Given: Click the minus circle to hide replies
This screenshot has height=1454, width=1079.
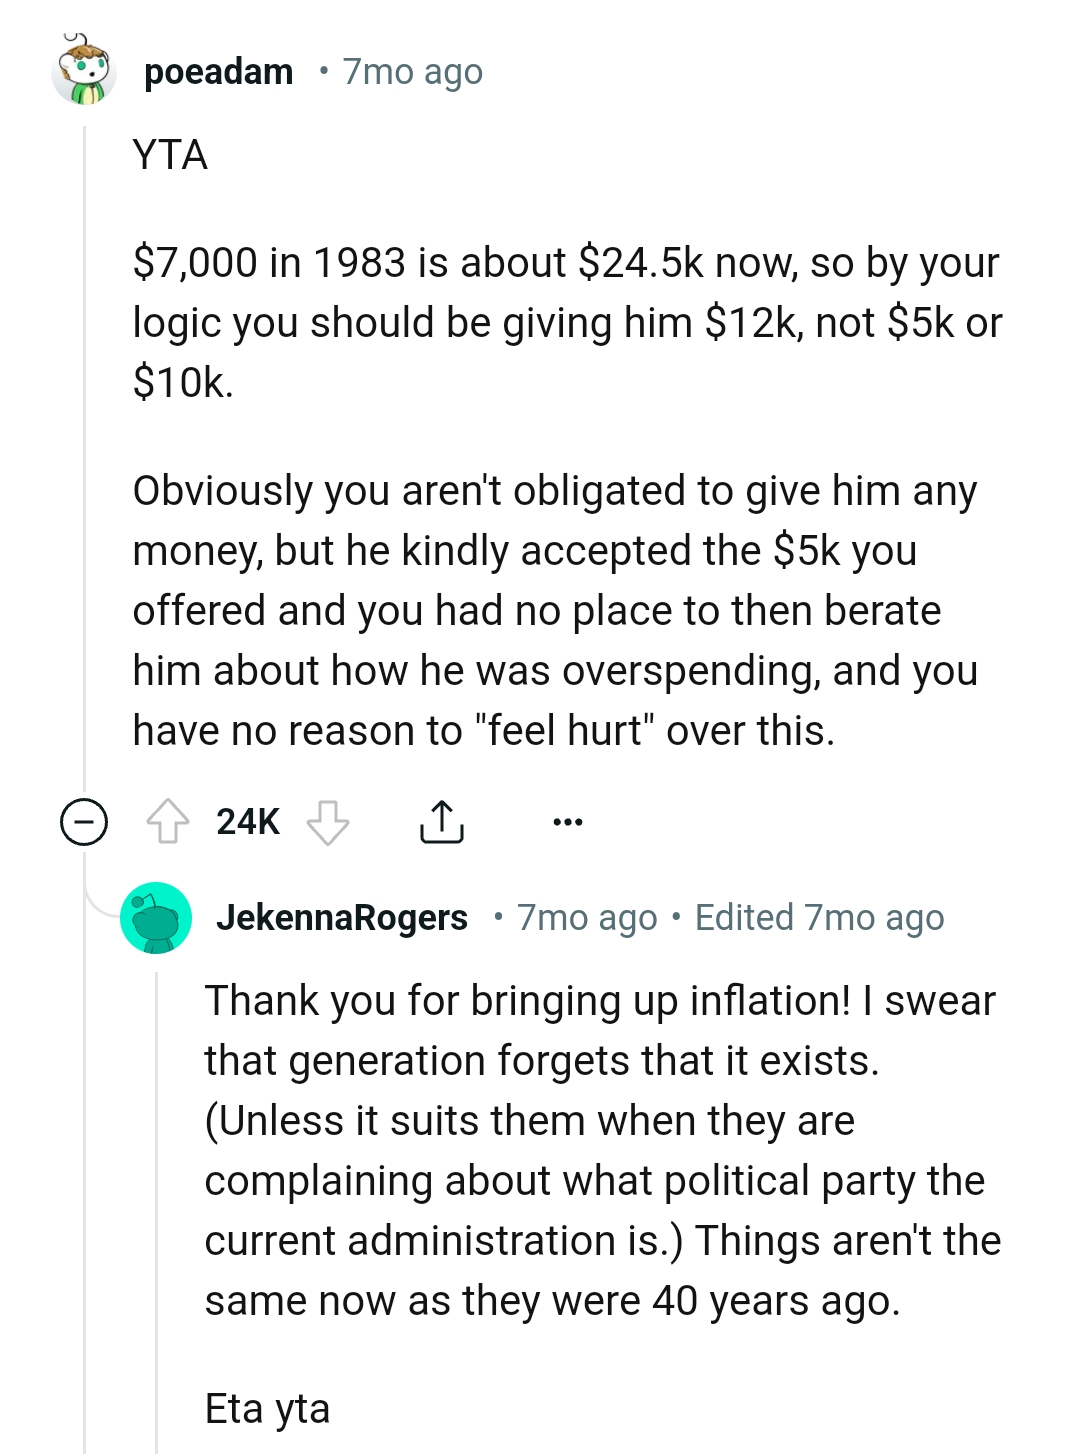Looking at the screenshot, I should pyautogui.click(x=85, y=821).
